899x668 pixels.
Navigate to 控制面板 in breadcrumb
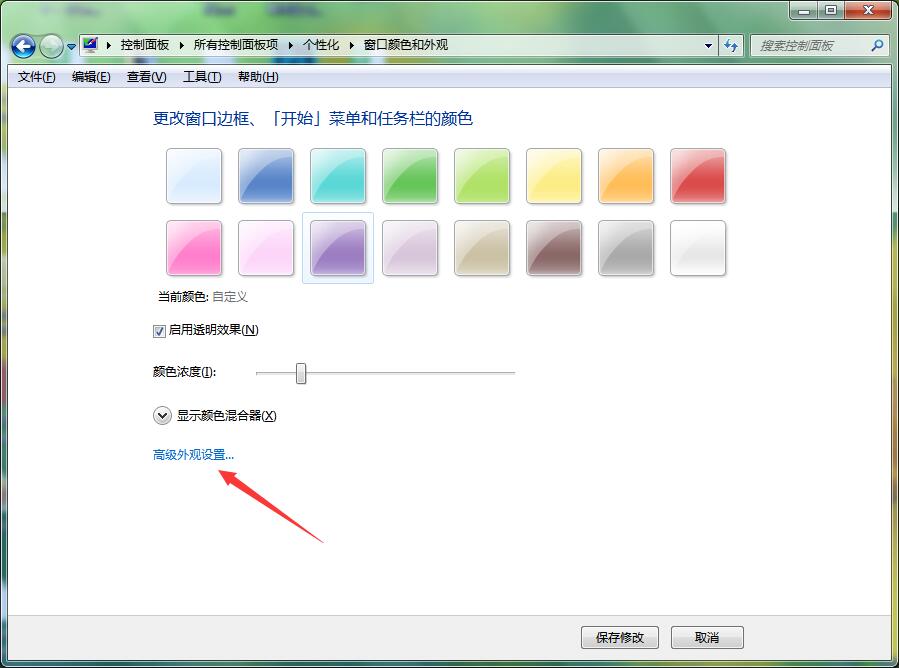pos(144,45)
